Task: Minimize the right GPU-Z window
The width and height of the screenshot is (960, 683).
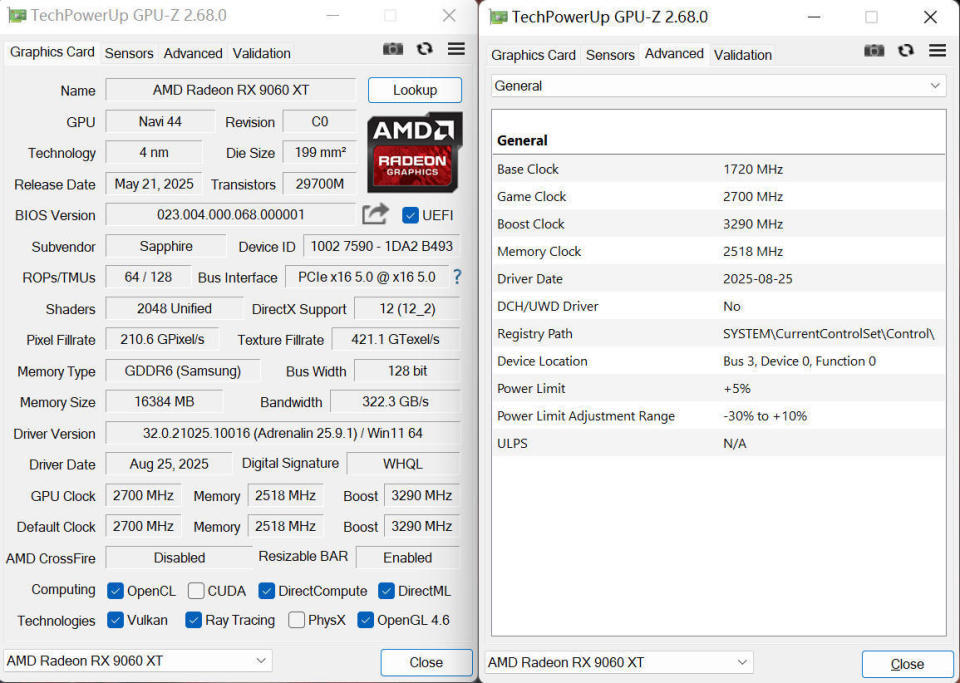Action: click(814, 17)
